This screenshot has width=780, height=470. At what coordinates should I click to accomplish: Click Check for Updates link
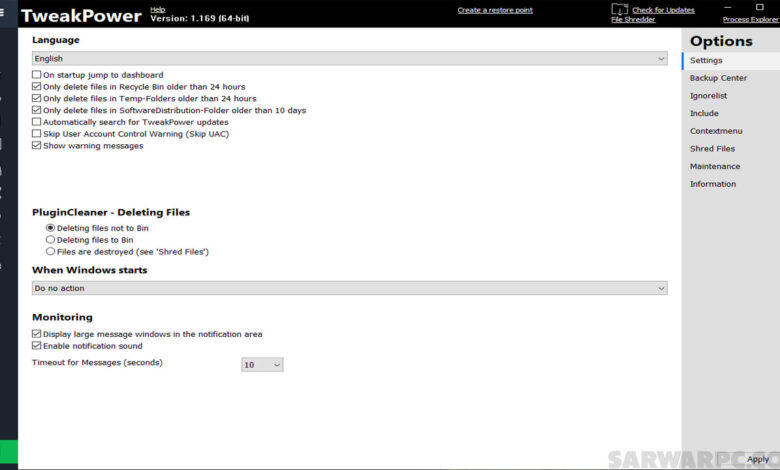pyautogui.click(x=663, y=10)
